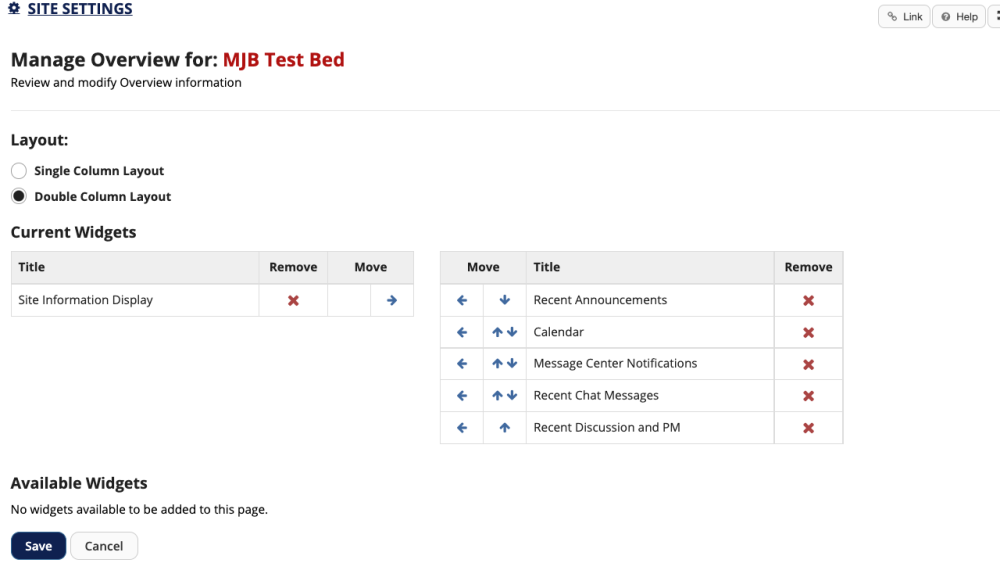The height and width of the screenshot is (563, 1000).
Task: Click the Message Center Notifications title cell
Action: coord(650,363)
